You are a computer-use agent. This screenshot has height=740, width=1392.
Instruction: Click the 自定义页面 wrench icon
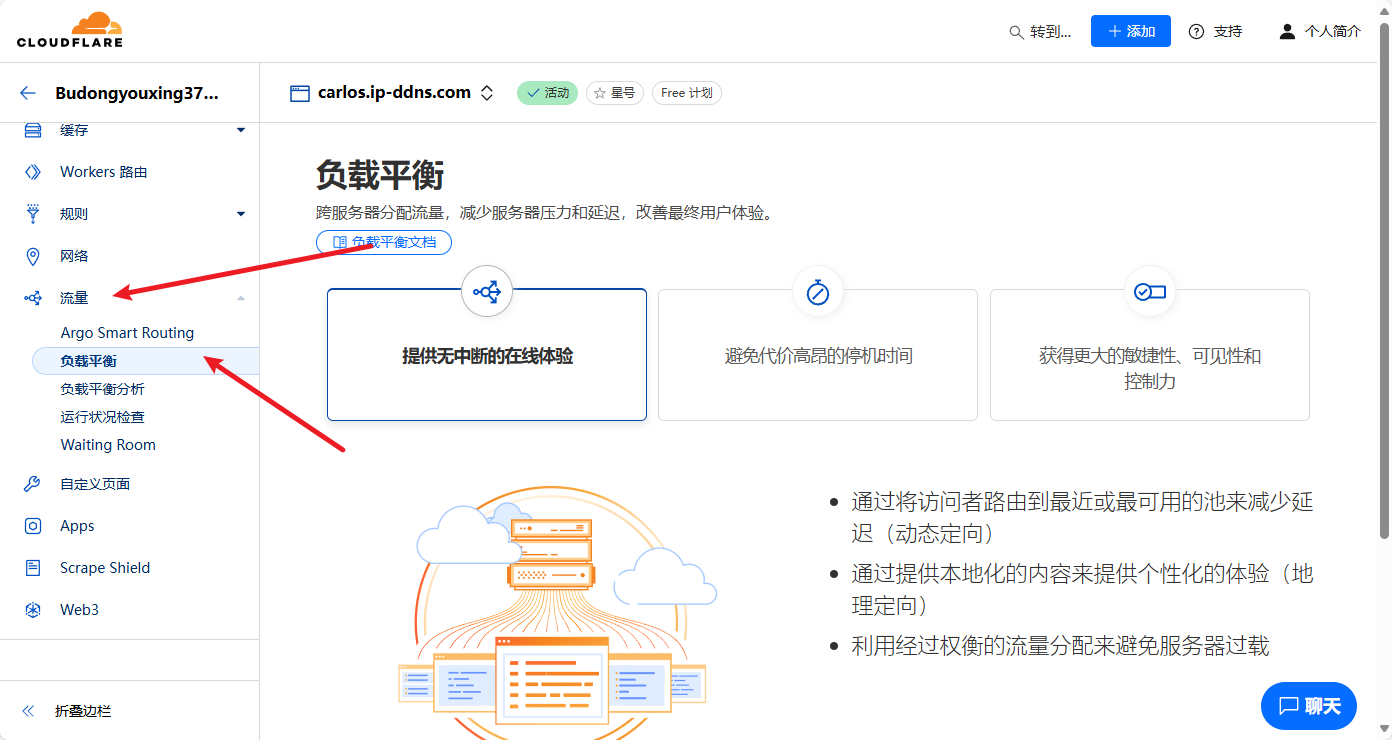pos(33,484)
